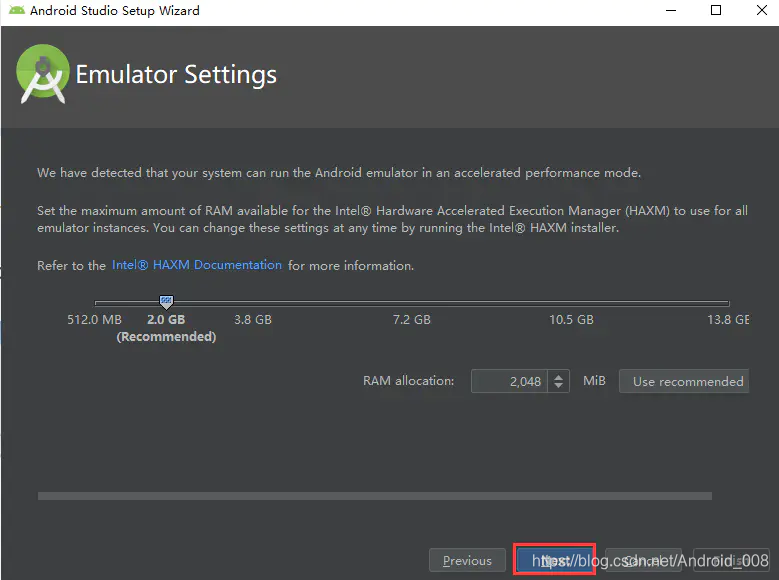This screenshot has height=580, width=779.
Task: Click the Use recommended button
Action: (x=684, y=381)
